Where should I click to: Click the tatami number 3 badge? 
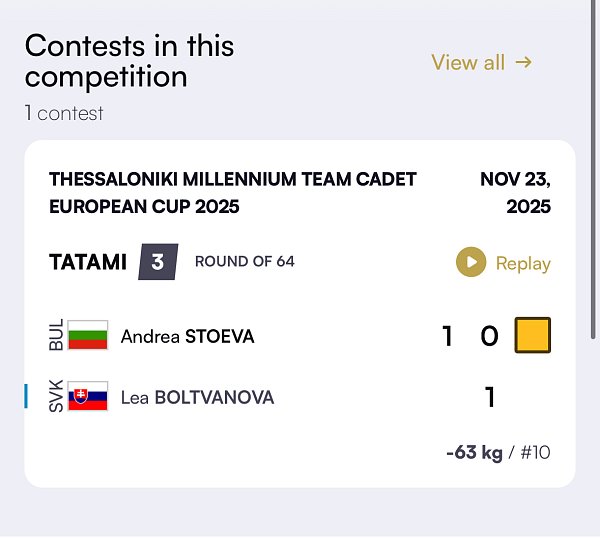click(x=158, y=262)
